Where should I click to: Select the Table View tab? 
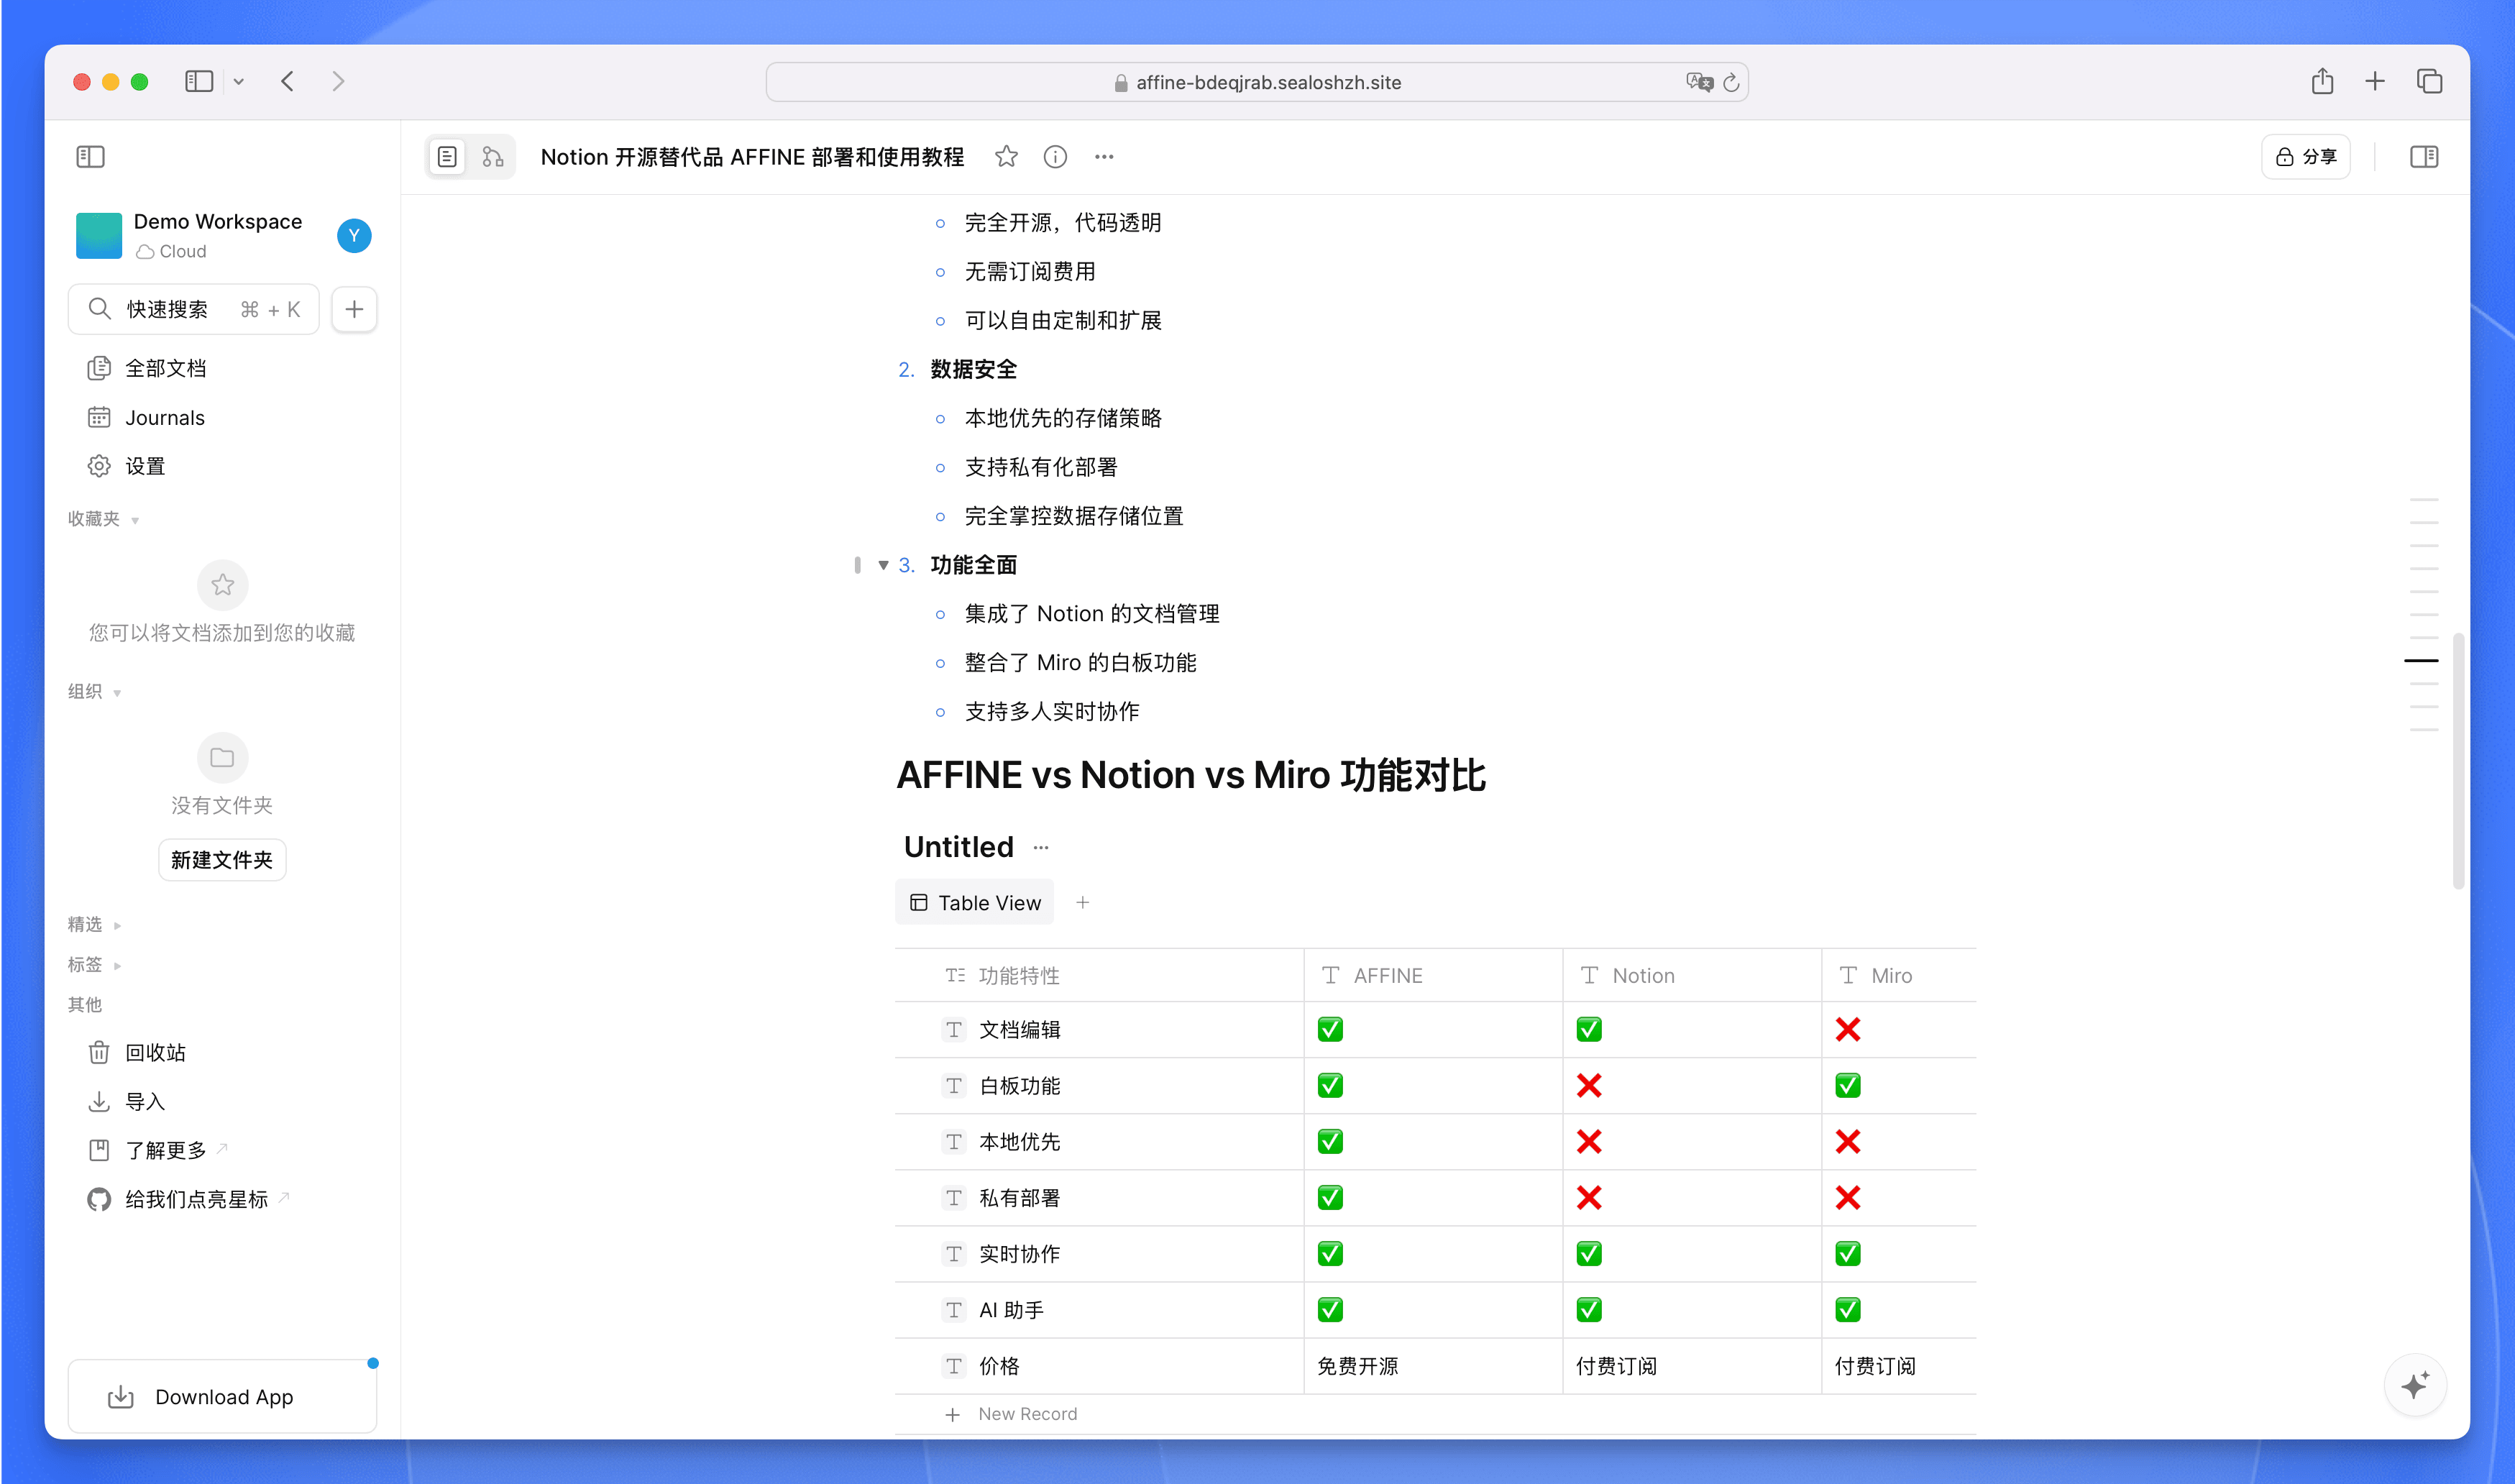coord(975,903)
